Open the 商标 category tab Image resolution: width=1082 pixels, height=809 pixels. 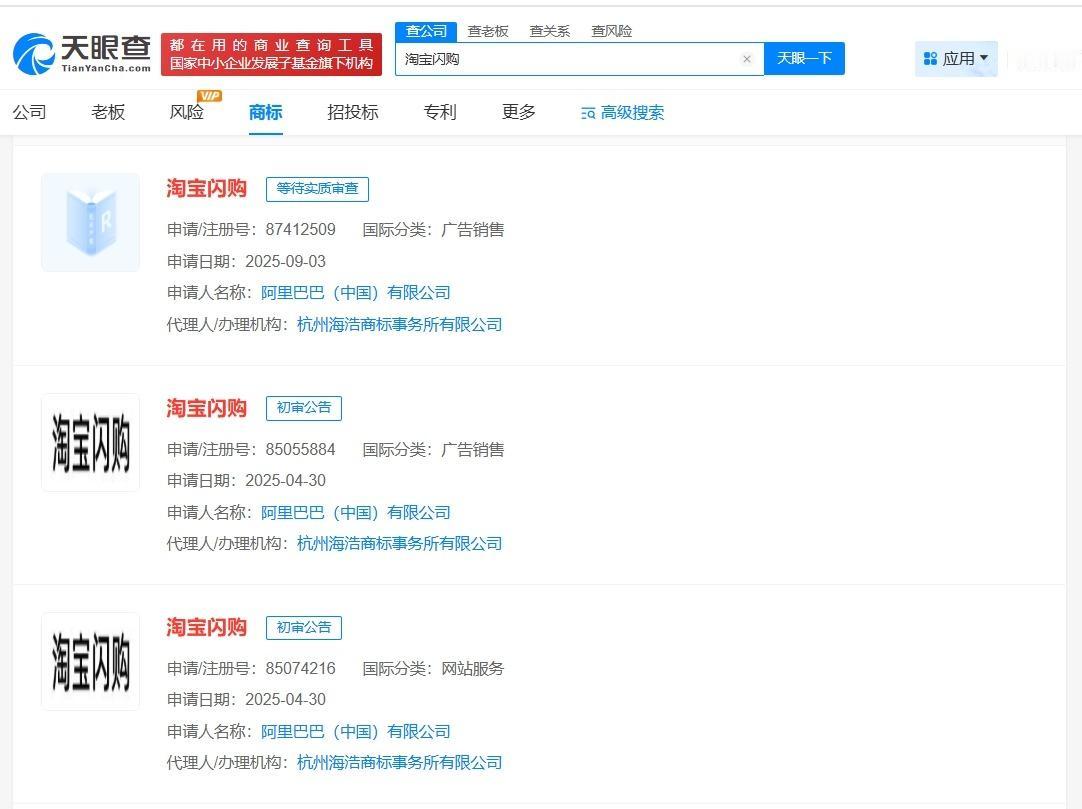[264, 113]
